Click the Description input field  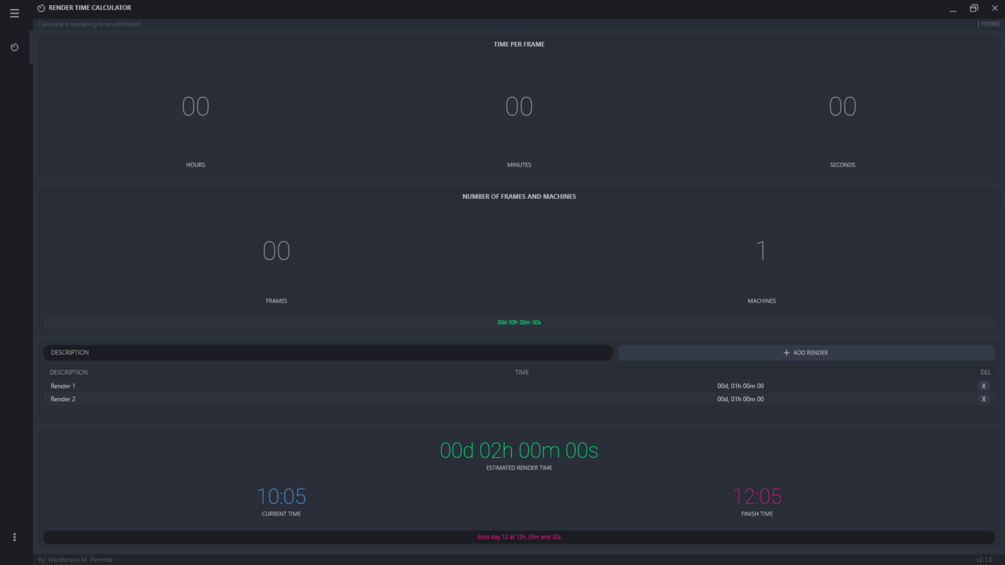tap(328, 352)
